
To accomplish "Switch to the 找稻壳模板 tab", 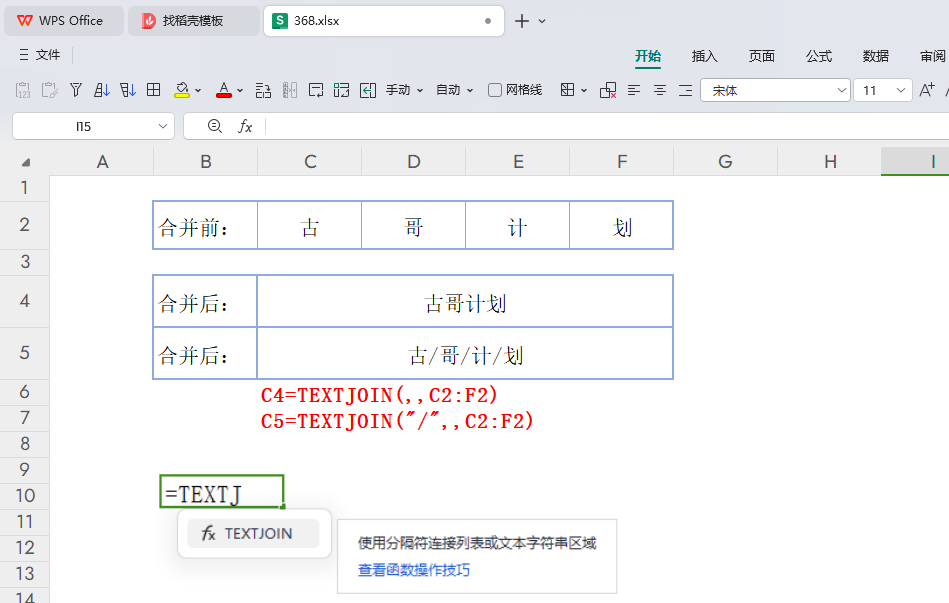I will click(194, 21).
